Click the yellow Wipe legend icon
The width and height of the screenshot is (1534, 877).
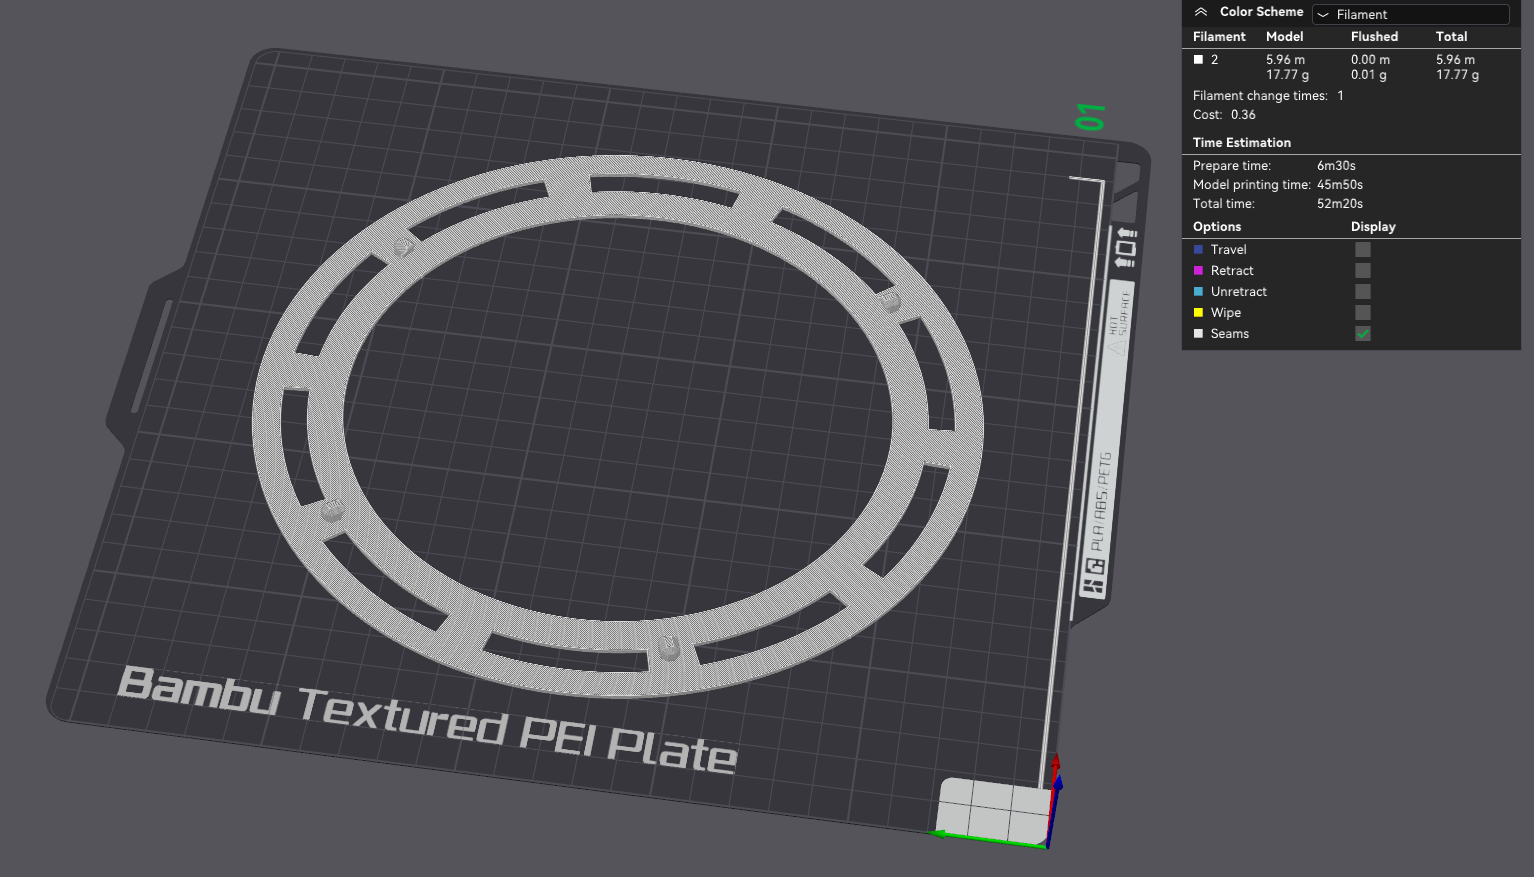1198,313
